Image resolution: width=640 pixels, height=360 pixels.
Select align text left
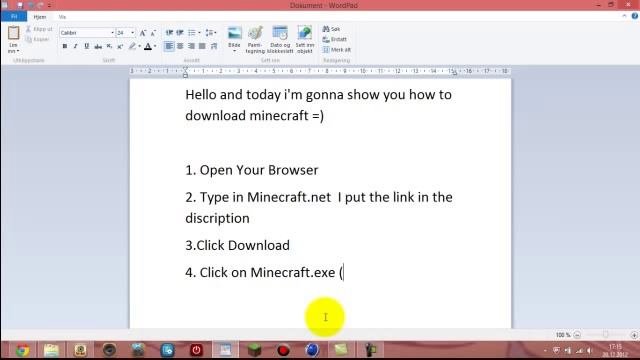[x=169, y=47]
